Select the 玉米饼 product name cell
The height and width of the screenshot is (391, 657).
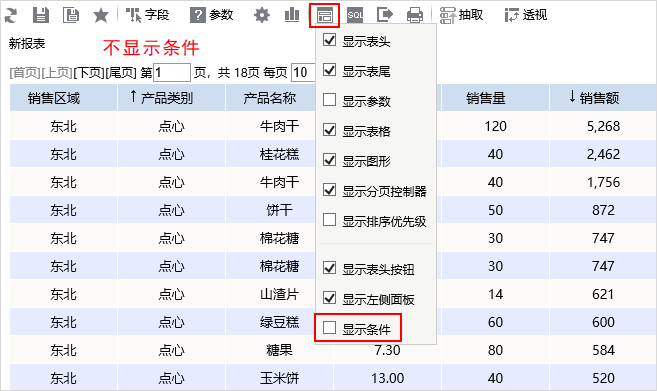click(279, 378)
